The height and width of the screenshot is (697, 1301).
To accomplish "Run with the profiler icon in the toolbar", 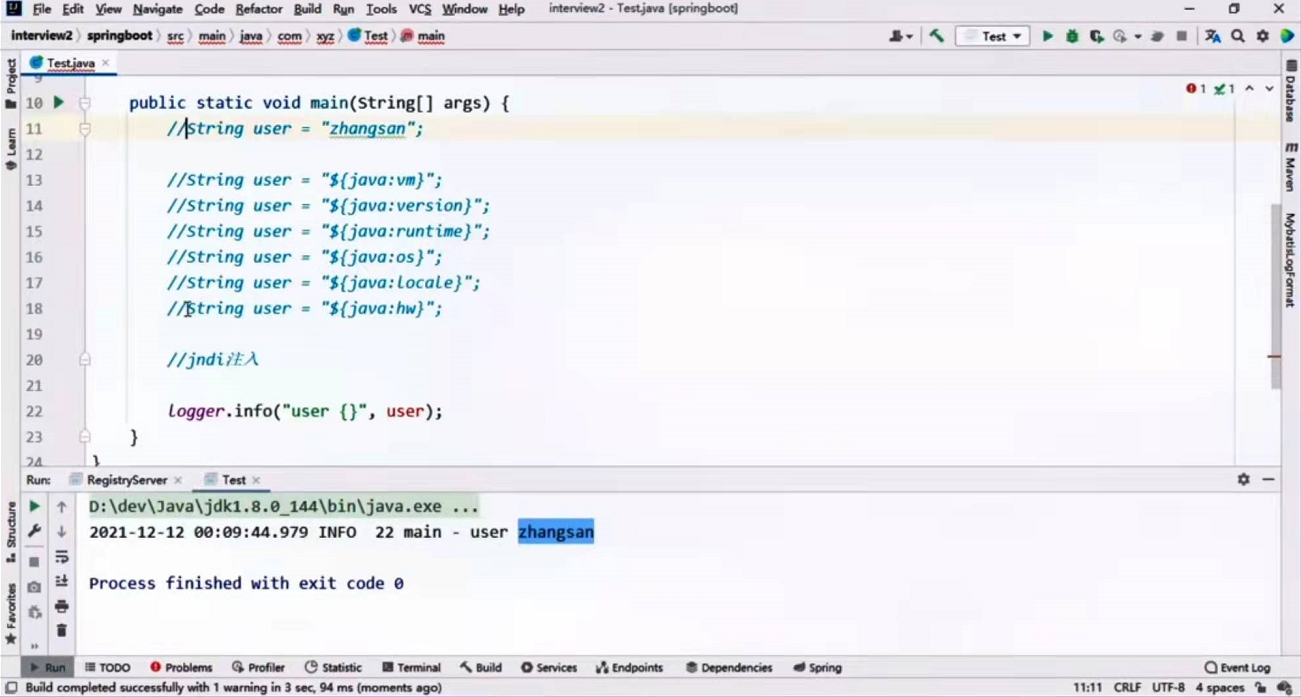I will tap(1121, 36).
